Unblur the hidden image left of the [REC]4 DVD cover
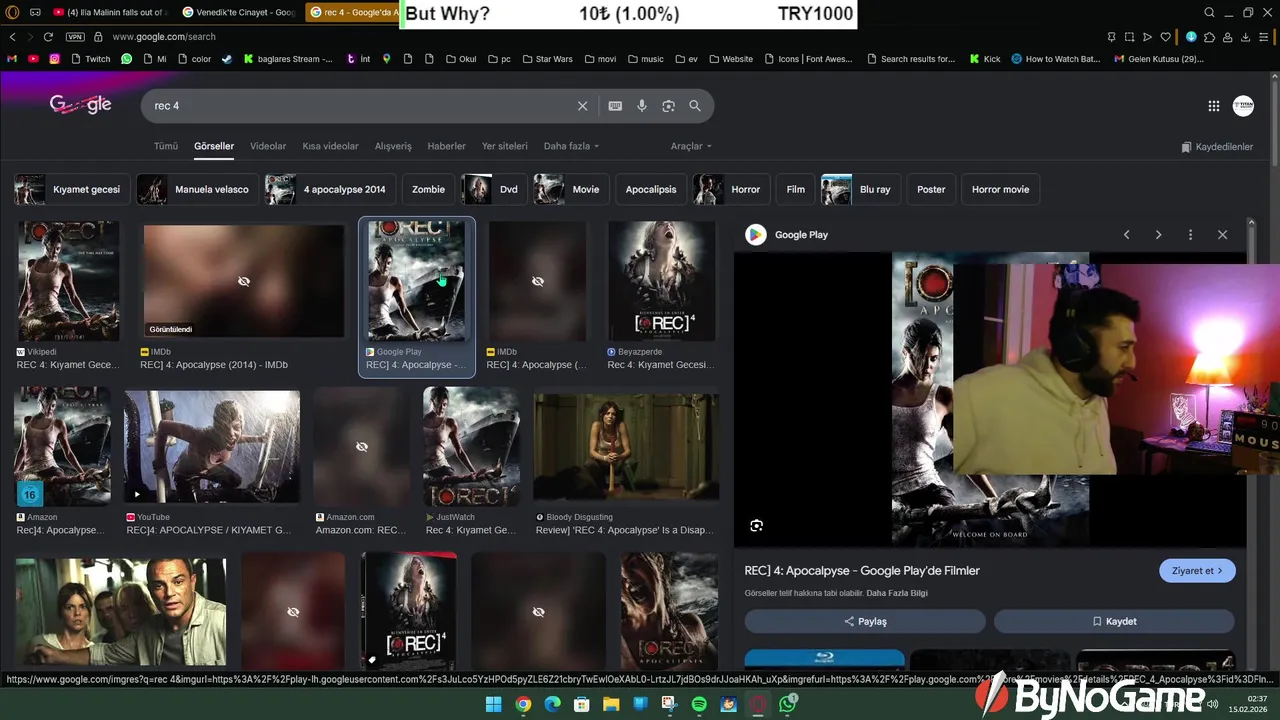 tap(293, 611)
